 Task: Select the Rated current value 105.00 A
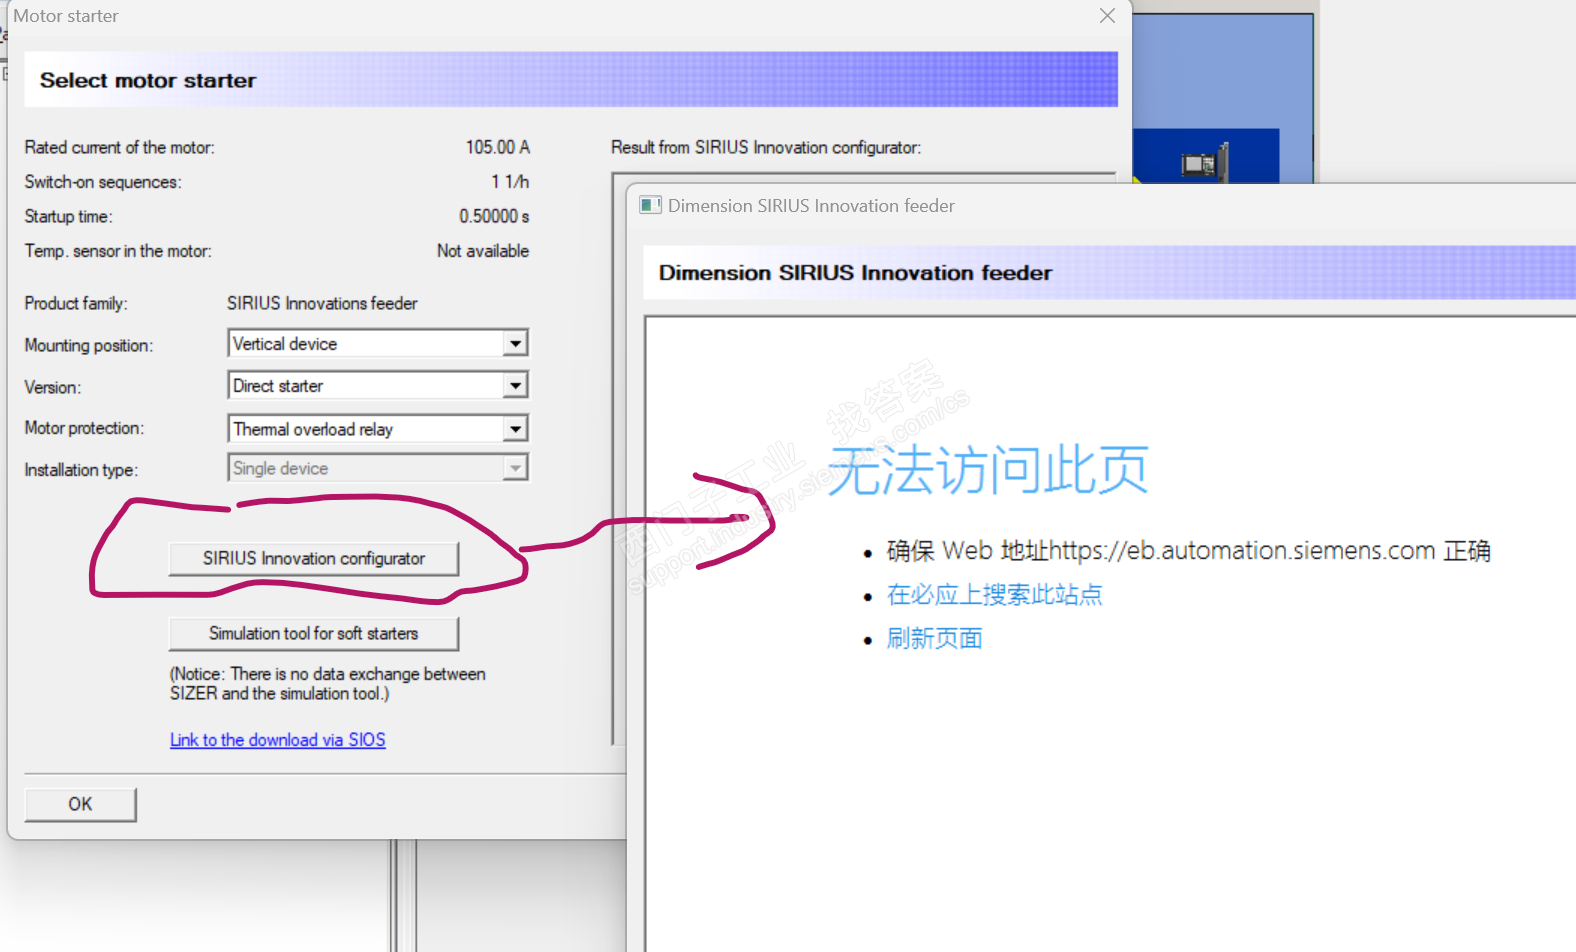pyautogui.click(x=497, y=147)
